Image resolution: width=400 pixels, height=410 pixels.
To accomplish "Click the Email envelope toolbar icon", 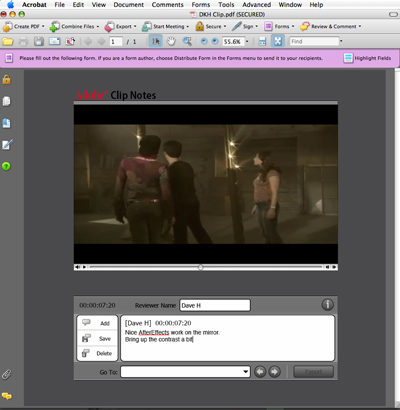I will coord(54,41).
